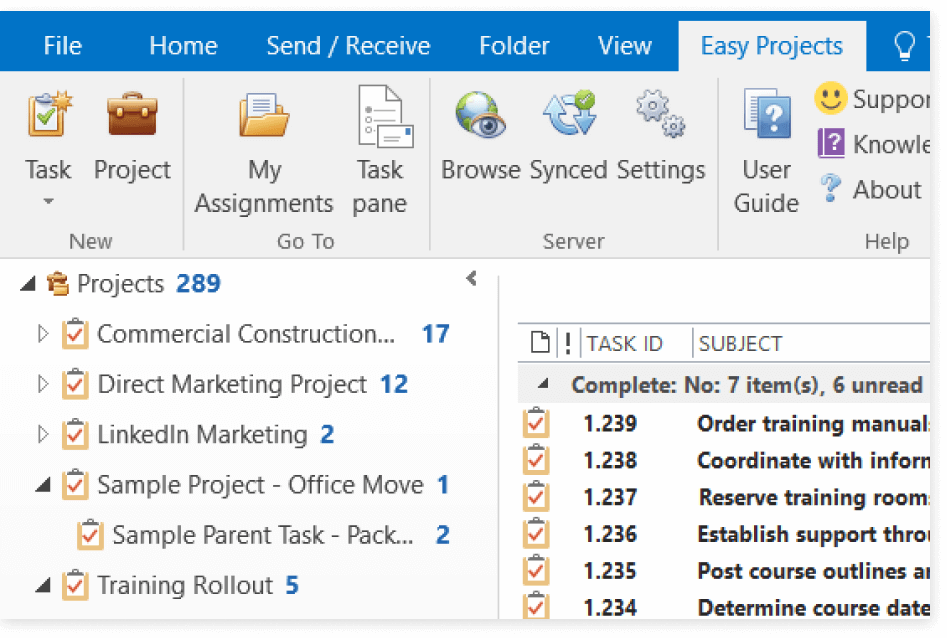This screenshot has width=947, height=638.
Task: Open task 'Determine course date'
Action: 814,607
